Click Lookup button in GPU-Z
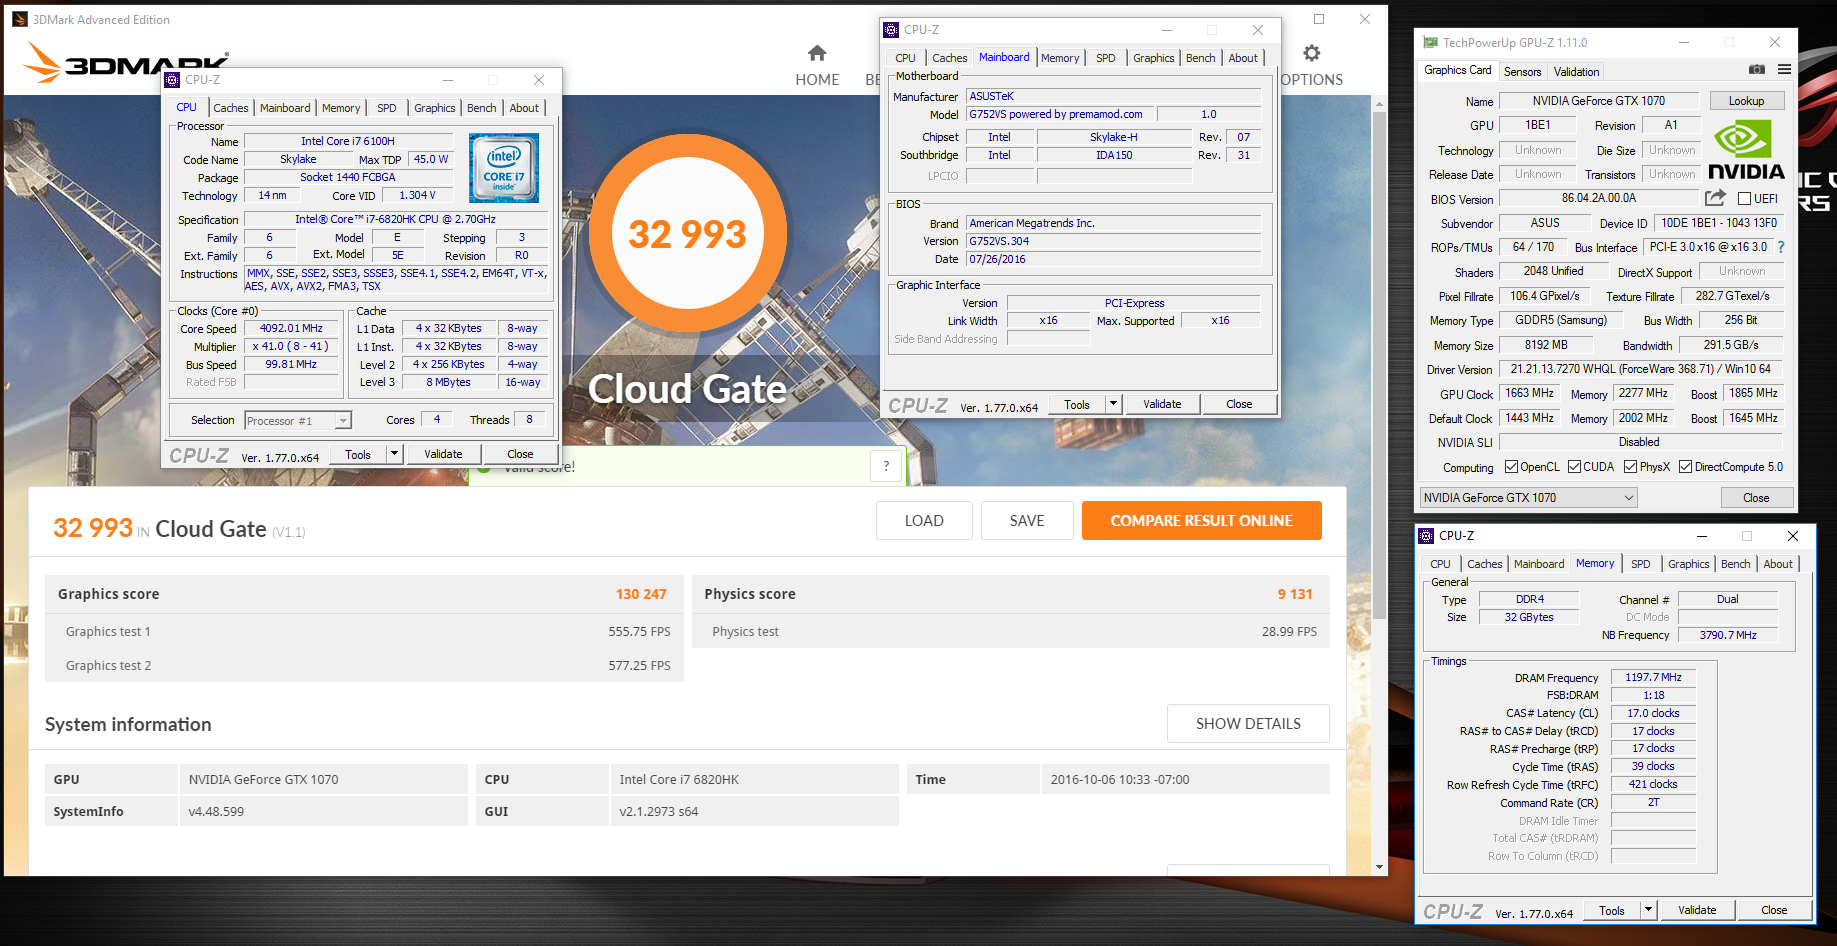The height and width of the screenshot is (946, 1837). 1746,101
